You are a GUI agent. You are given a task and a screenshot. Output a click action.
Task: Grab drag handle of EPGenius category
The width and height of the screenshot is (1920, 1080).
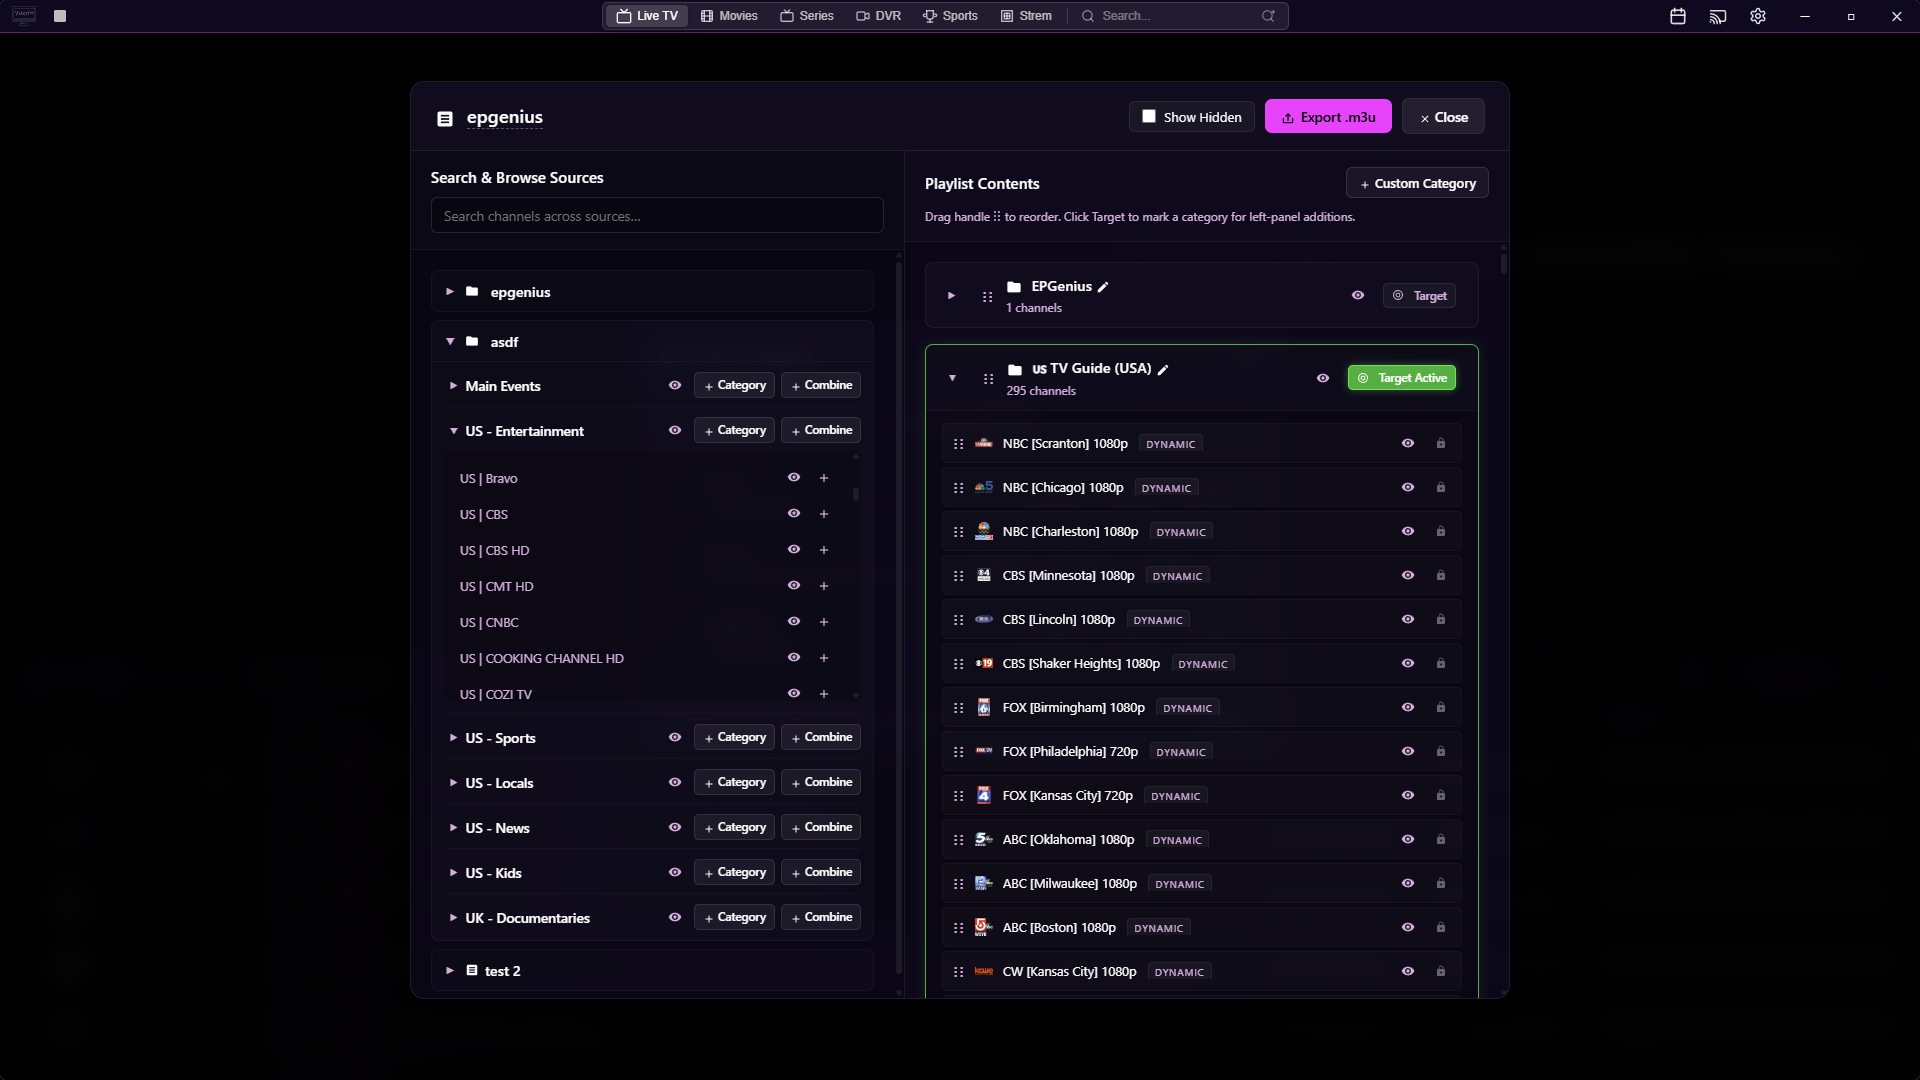point(987,296)
